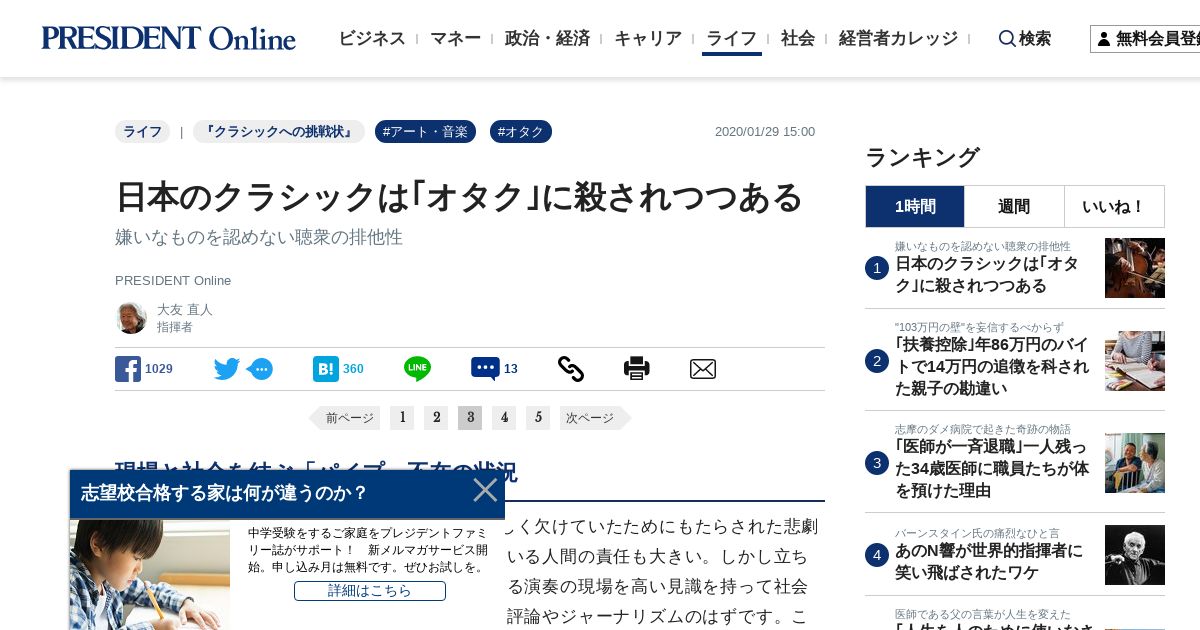
Task: Open ranking 1 日本のクラシック article
Action: [987, 275]
